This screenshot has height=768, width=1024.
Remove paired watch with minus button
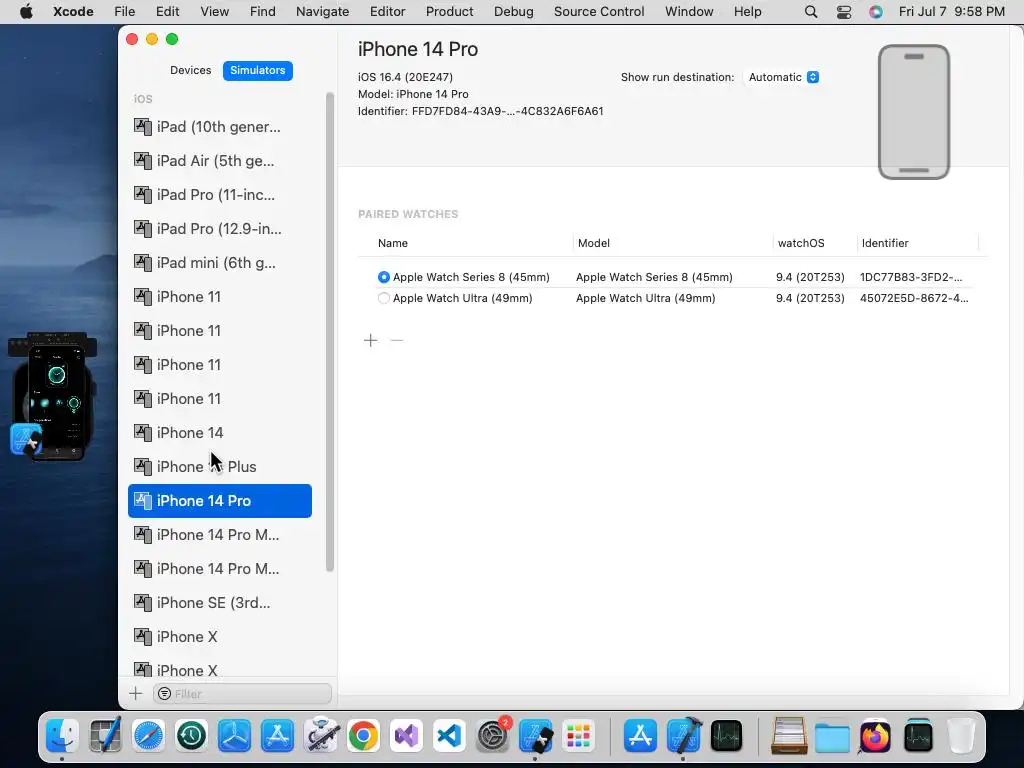(x=396, y=340)
